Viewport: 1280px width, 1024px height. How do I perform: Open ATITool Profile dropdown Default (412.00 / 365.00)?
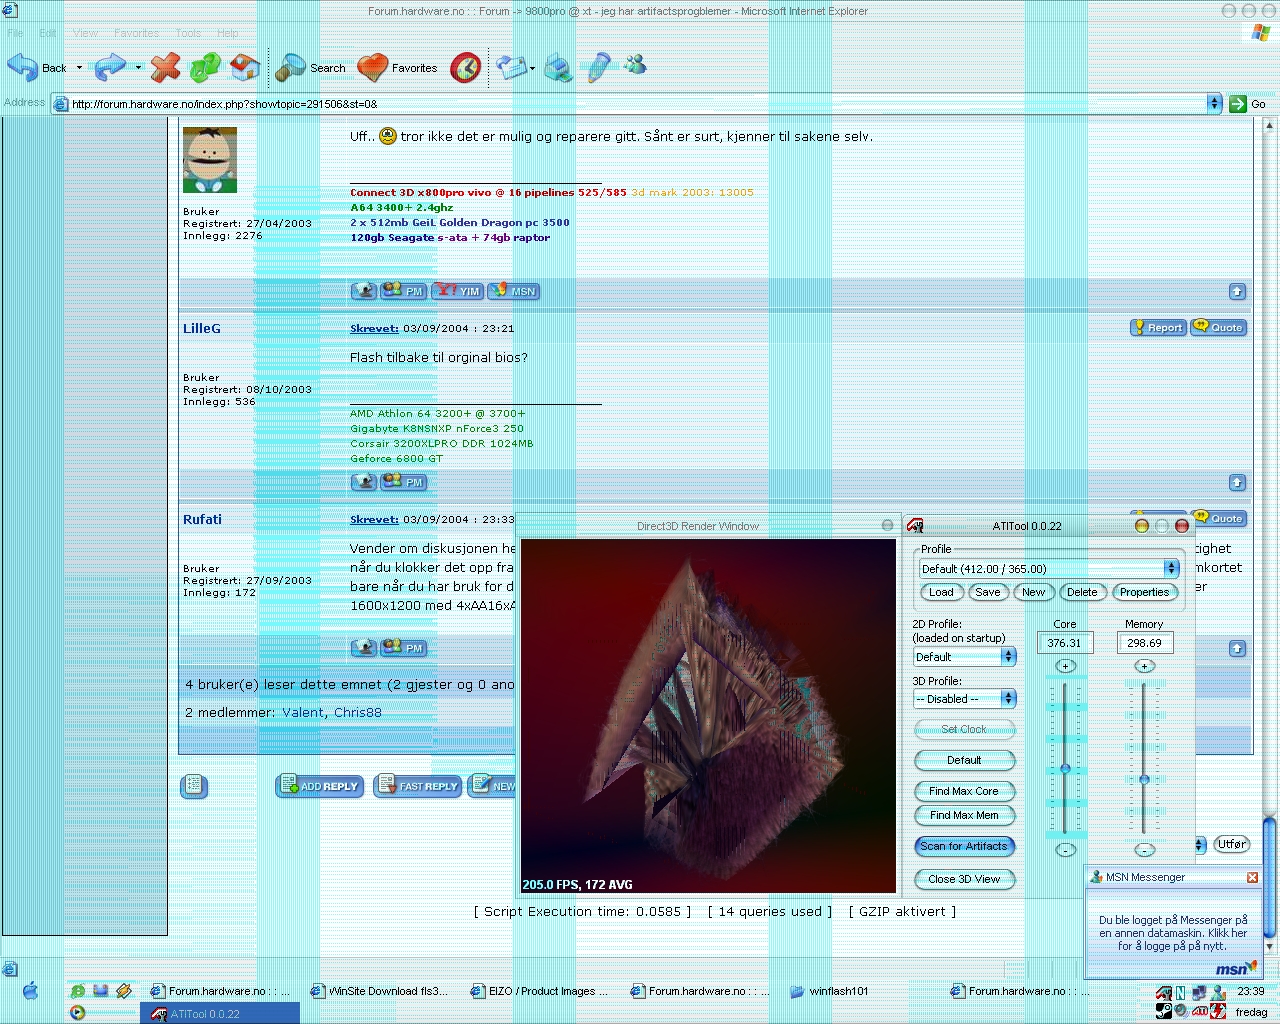coord(1049,568)
